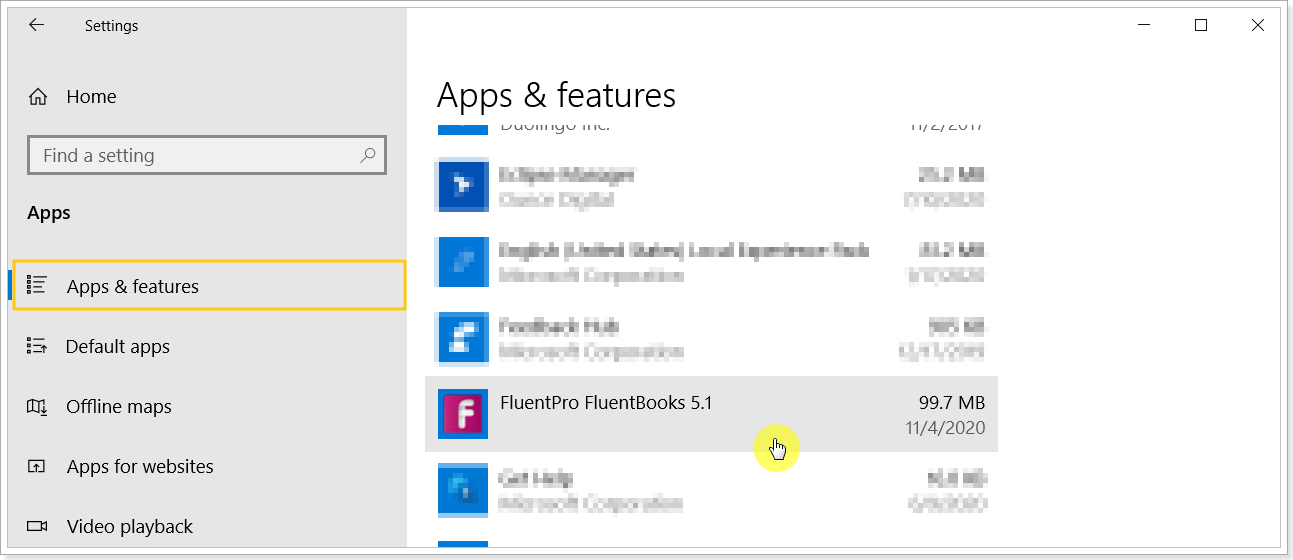Minimize the Settings window
Screen dimensions: 1293x560
click(x=1145, y=26)
